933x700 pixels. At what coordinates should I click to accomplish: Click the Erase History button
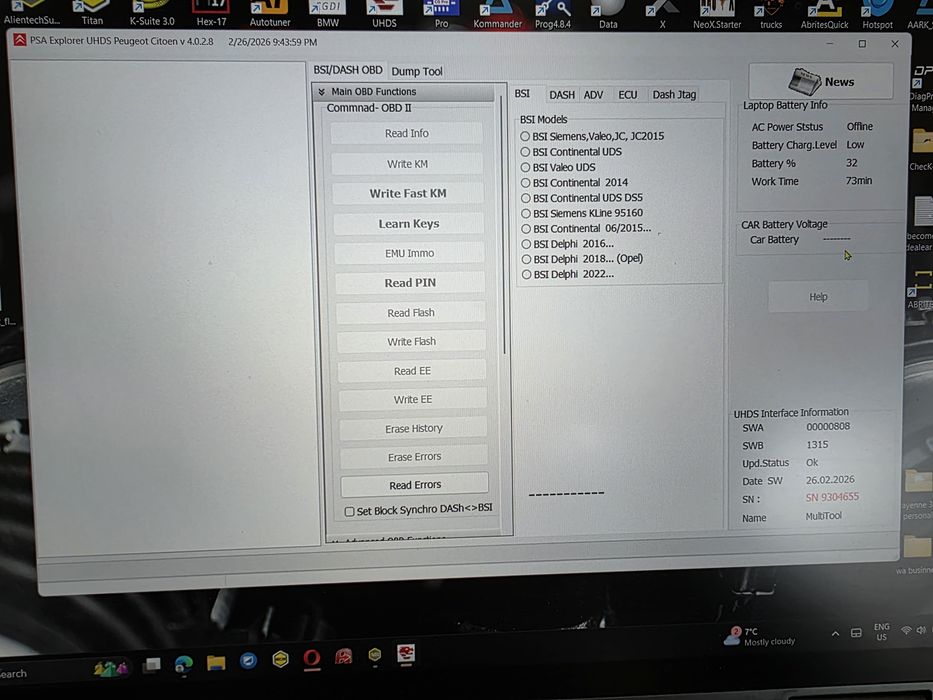414,429
